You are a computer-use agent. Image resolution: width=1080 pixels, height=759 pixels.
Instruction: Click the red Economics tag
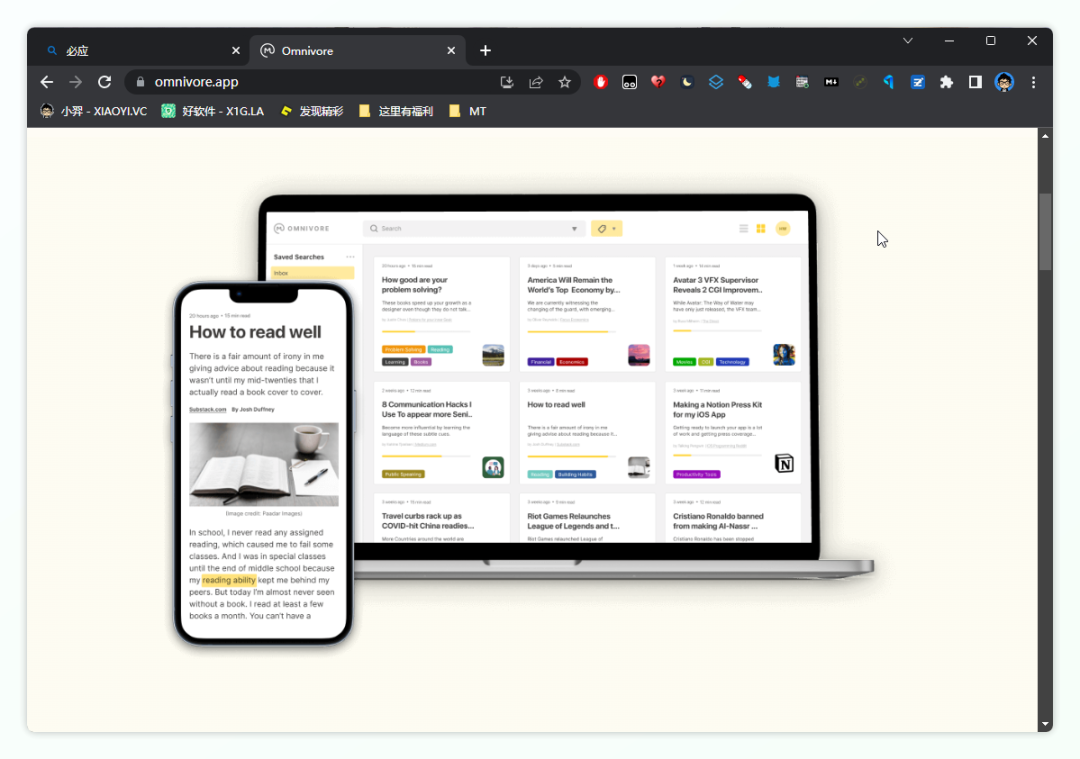point(572,362)
